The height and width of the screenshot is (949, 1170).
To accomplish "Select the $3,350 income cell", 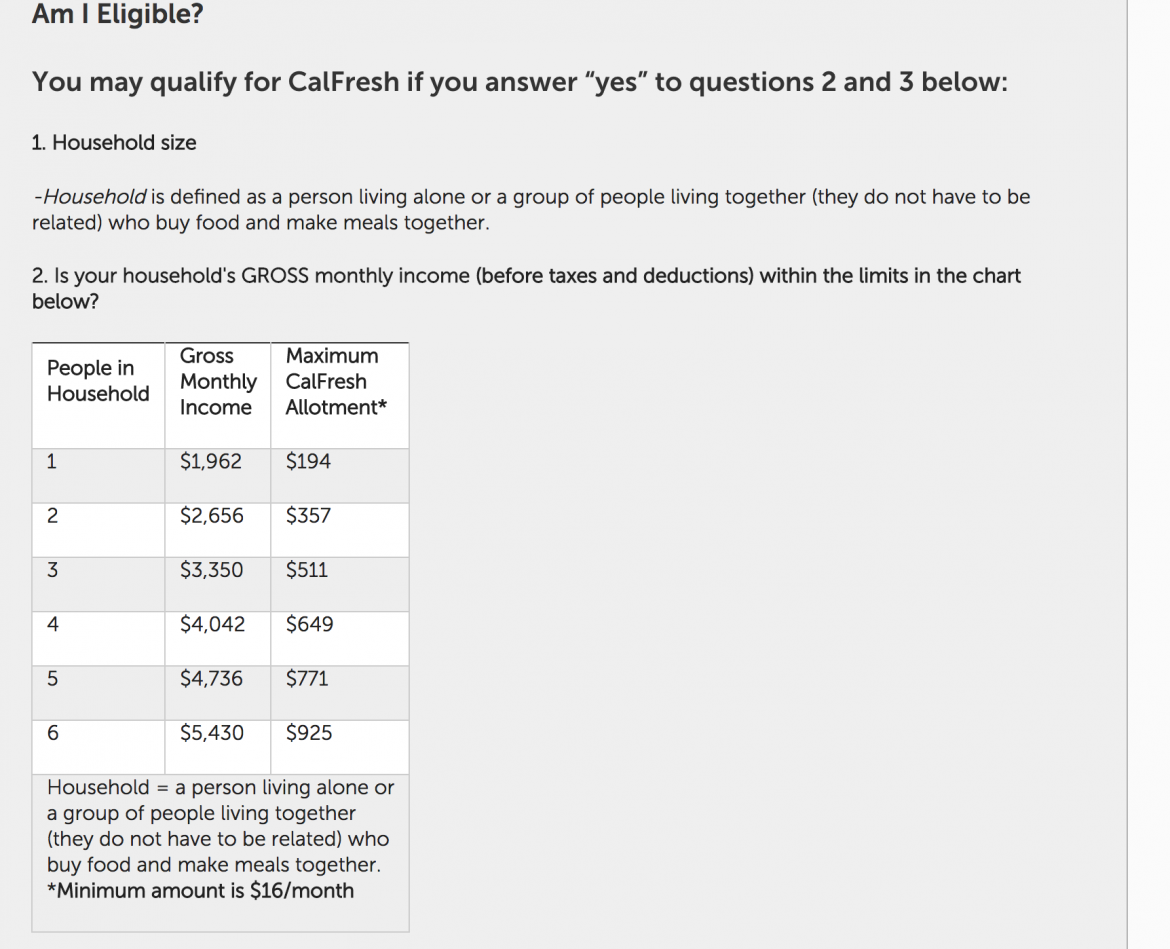I will (211, 570).
